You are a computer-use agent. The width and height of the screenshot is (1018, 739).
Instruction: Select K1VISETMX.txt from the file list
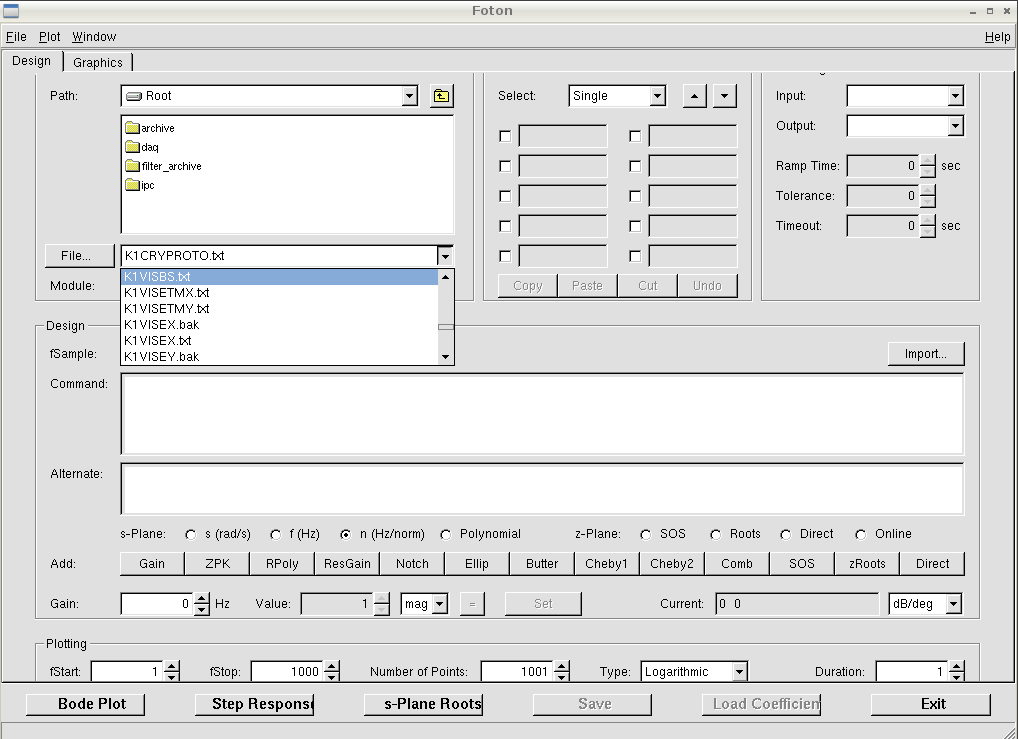click(x=167, y=293)
